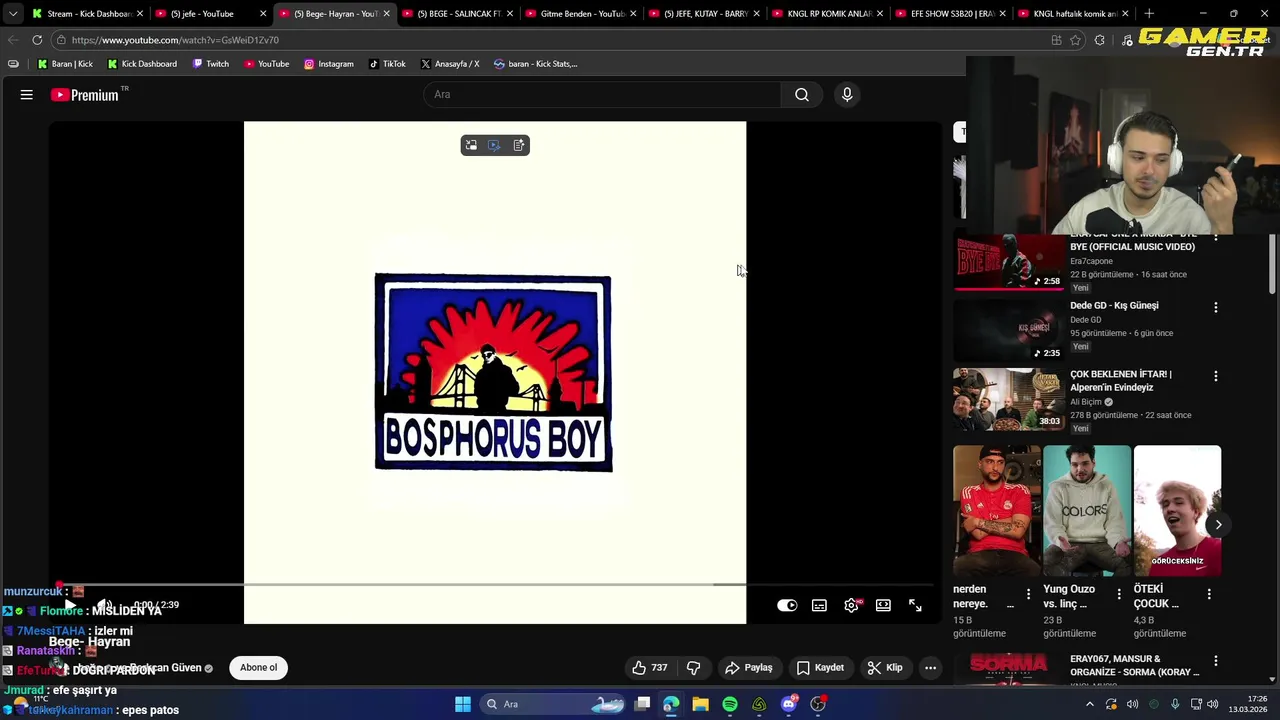Screen dimensions: 1280x720
Task: Open options for ÇOK BEKLENEN İFTAR video
Action: tap(1216, 377)
